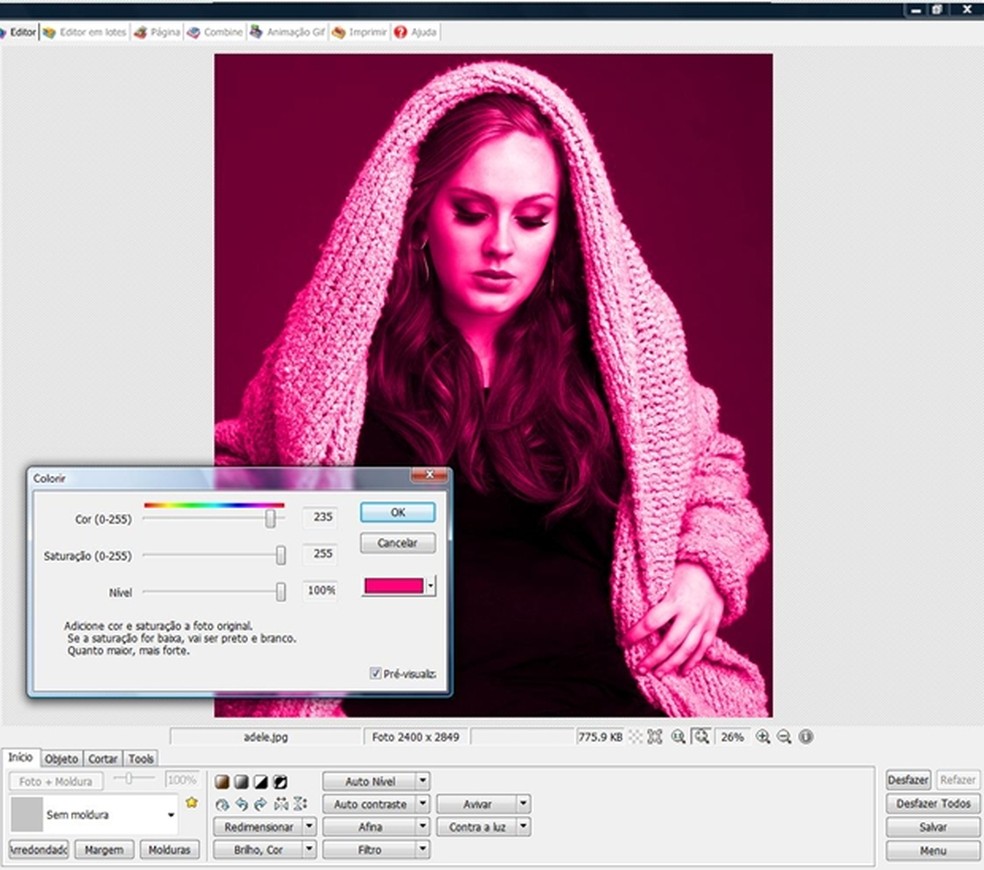This screenshot has height=870, width=984.
Task: Rotate the photo 90 degrees counterclockwise
Action: 242,804
